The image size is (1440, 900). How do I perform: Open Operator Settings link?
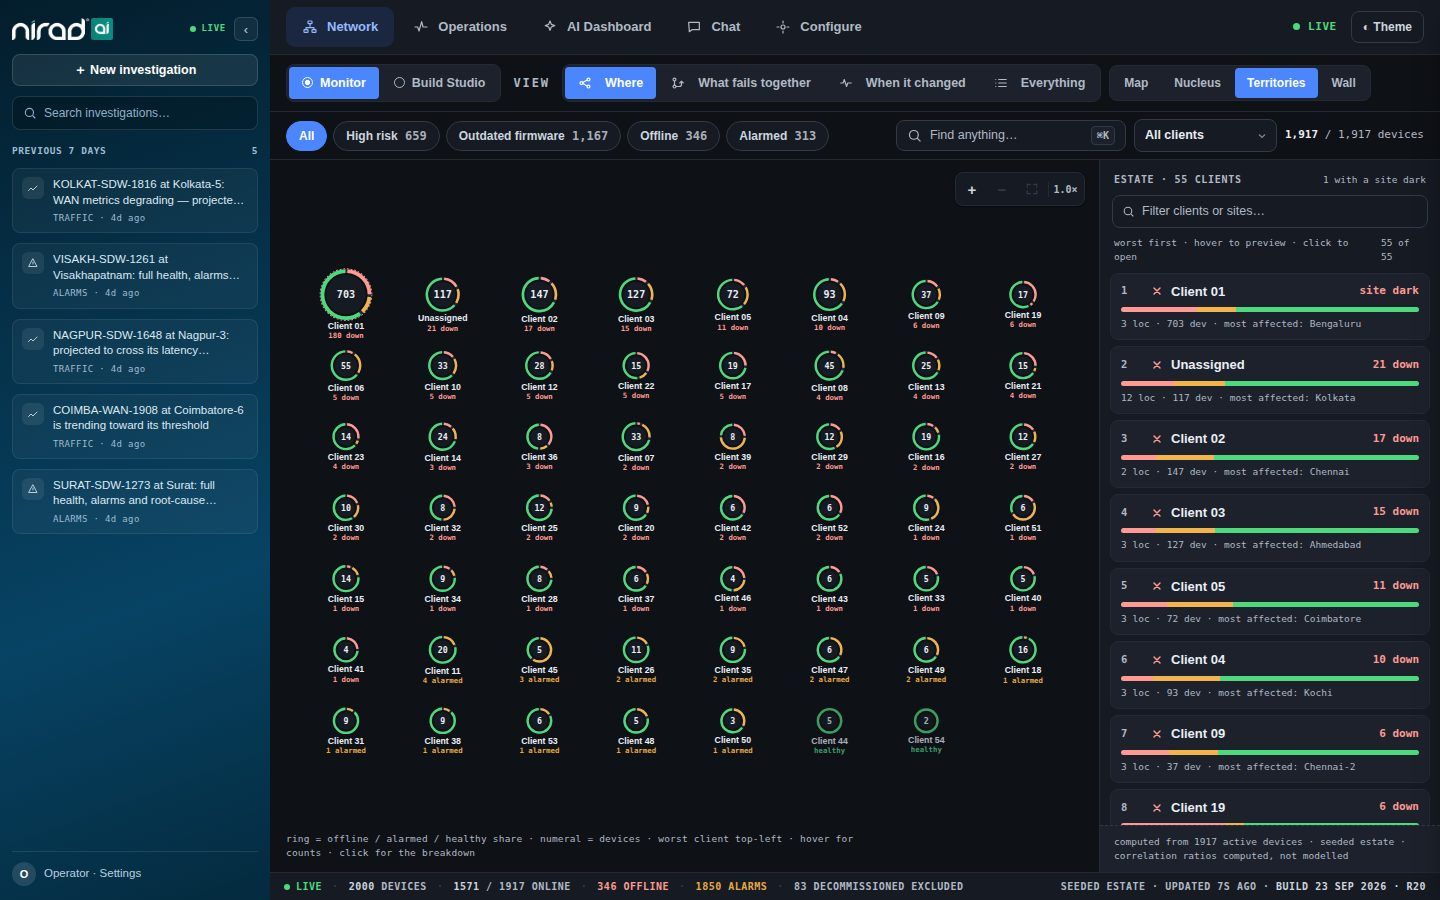coord(92,874)
